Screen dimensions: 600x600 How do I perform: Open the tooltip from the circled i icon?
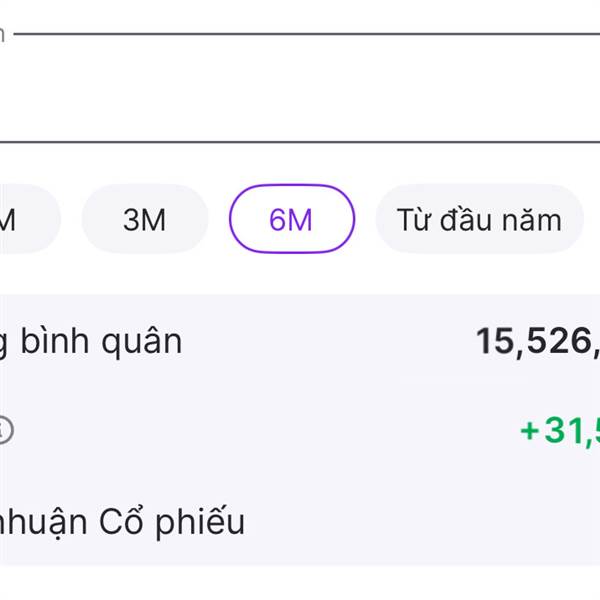coord(5,431)
